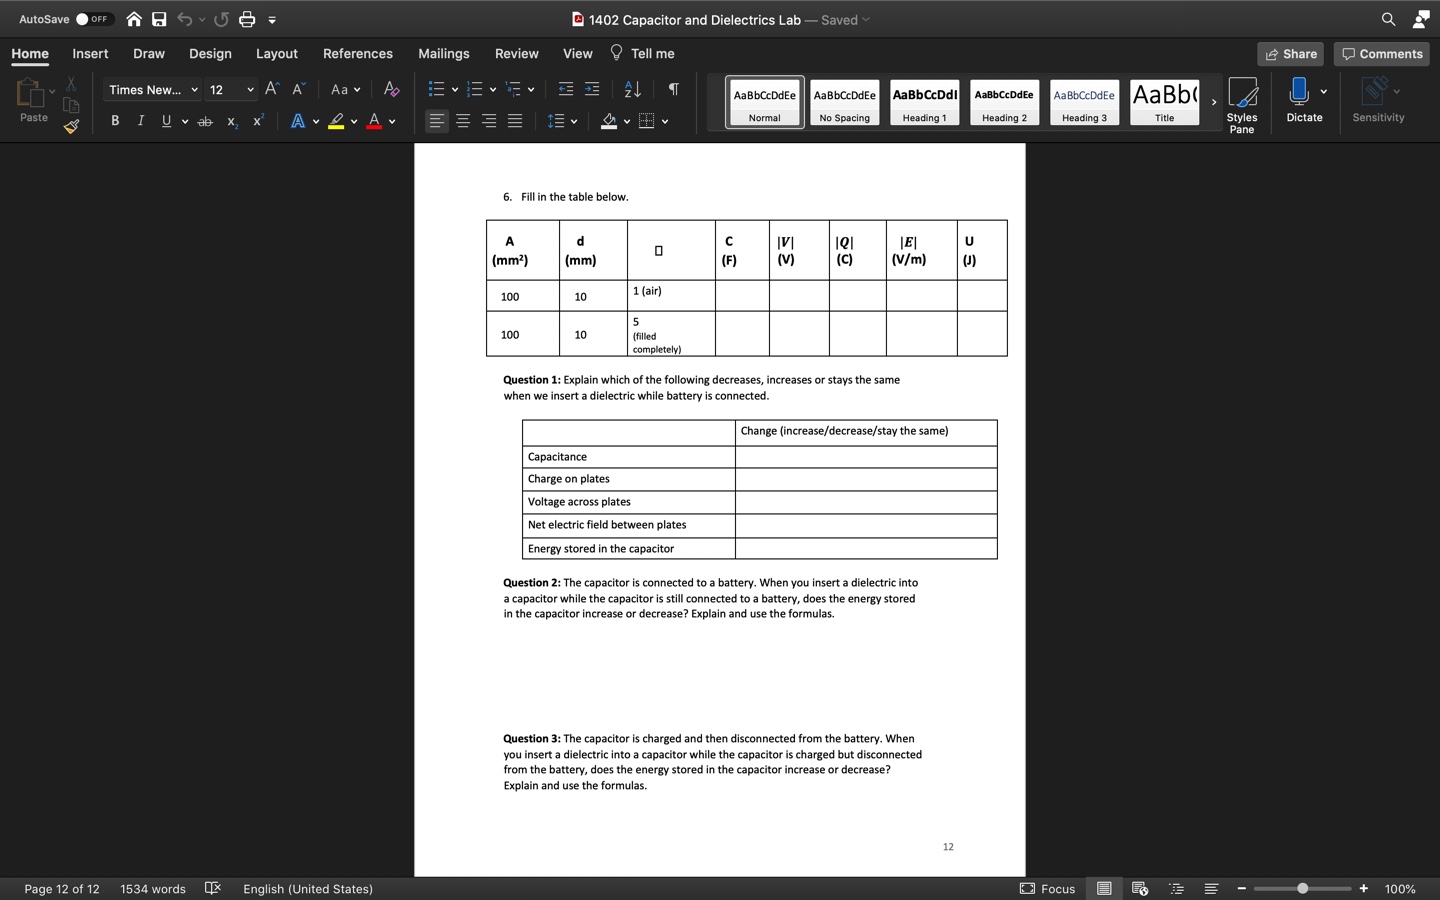Copy formatting with Format Painter brush
The image size is (1440, 900).
71,126
